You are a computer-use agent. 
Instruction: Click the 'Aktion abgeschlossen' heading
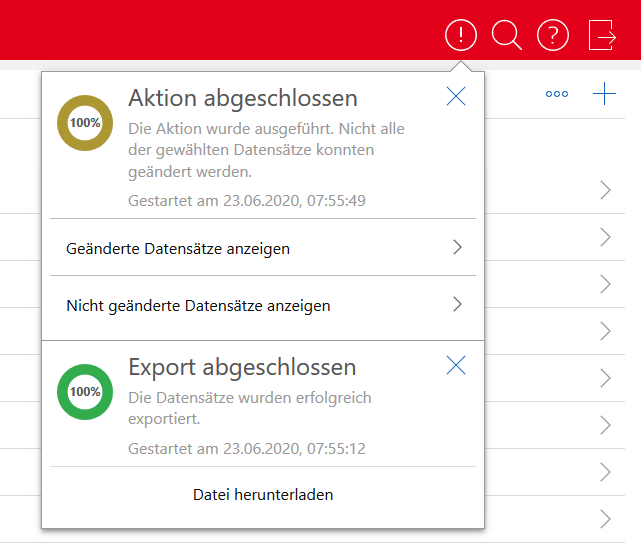(243, 98)
